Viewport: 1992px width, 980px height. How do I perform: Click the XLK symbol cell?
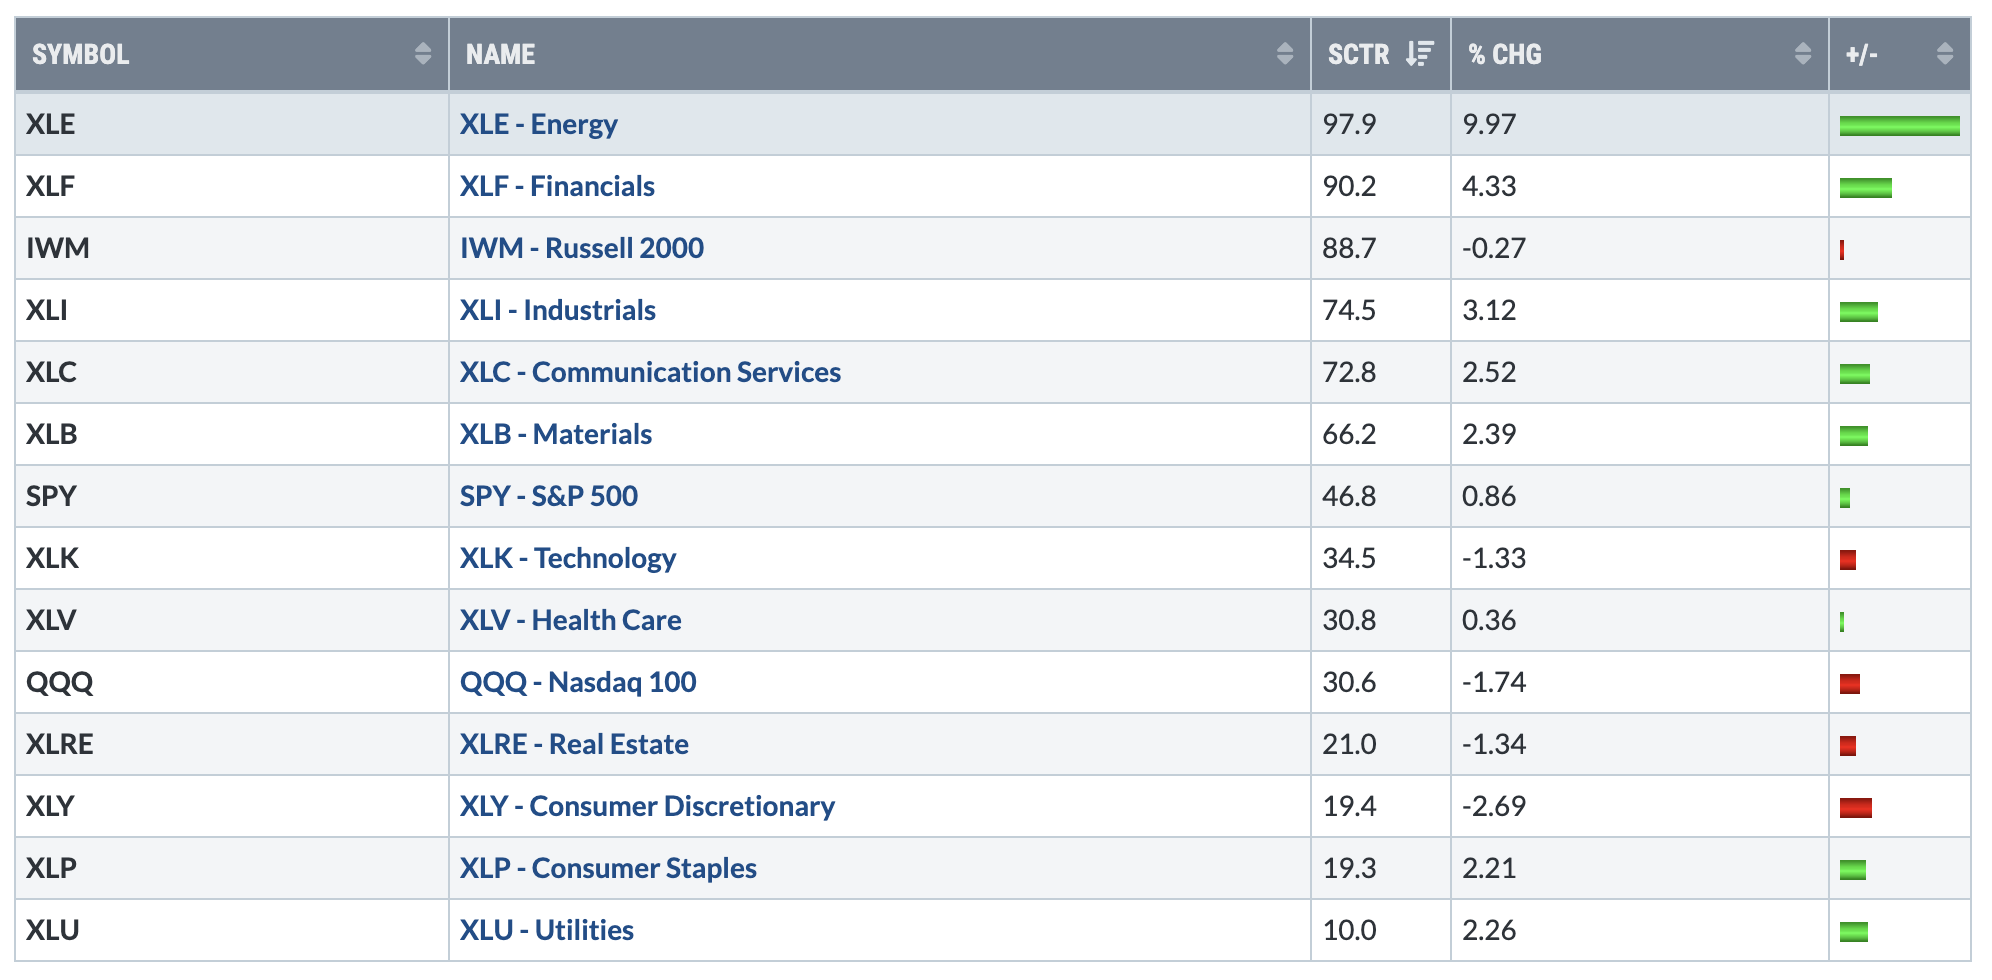pos(52,558)
